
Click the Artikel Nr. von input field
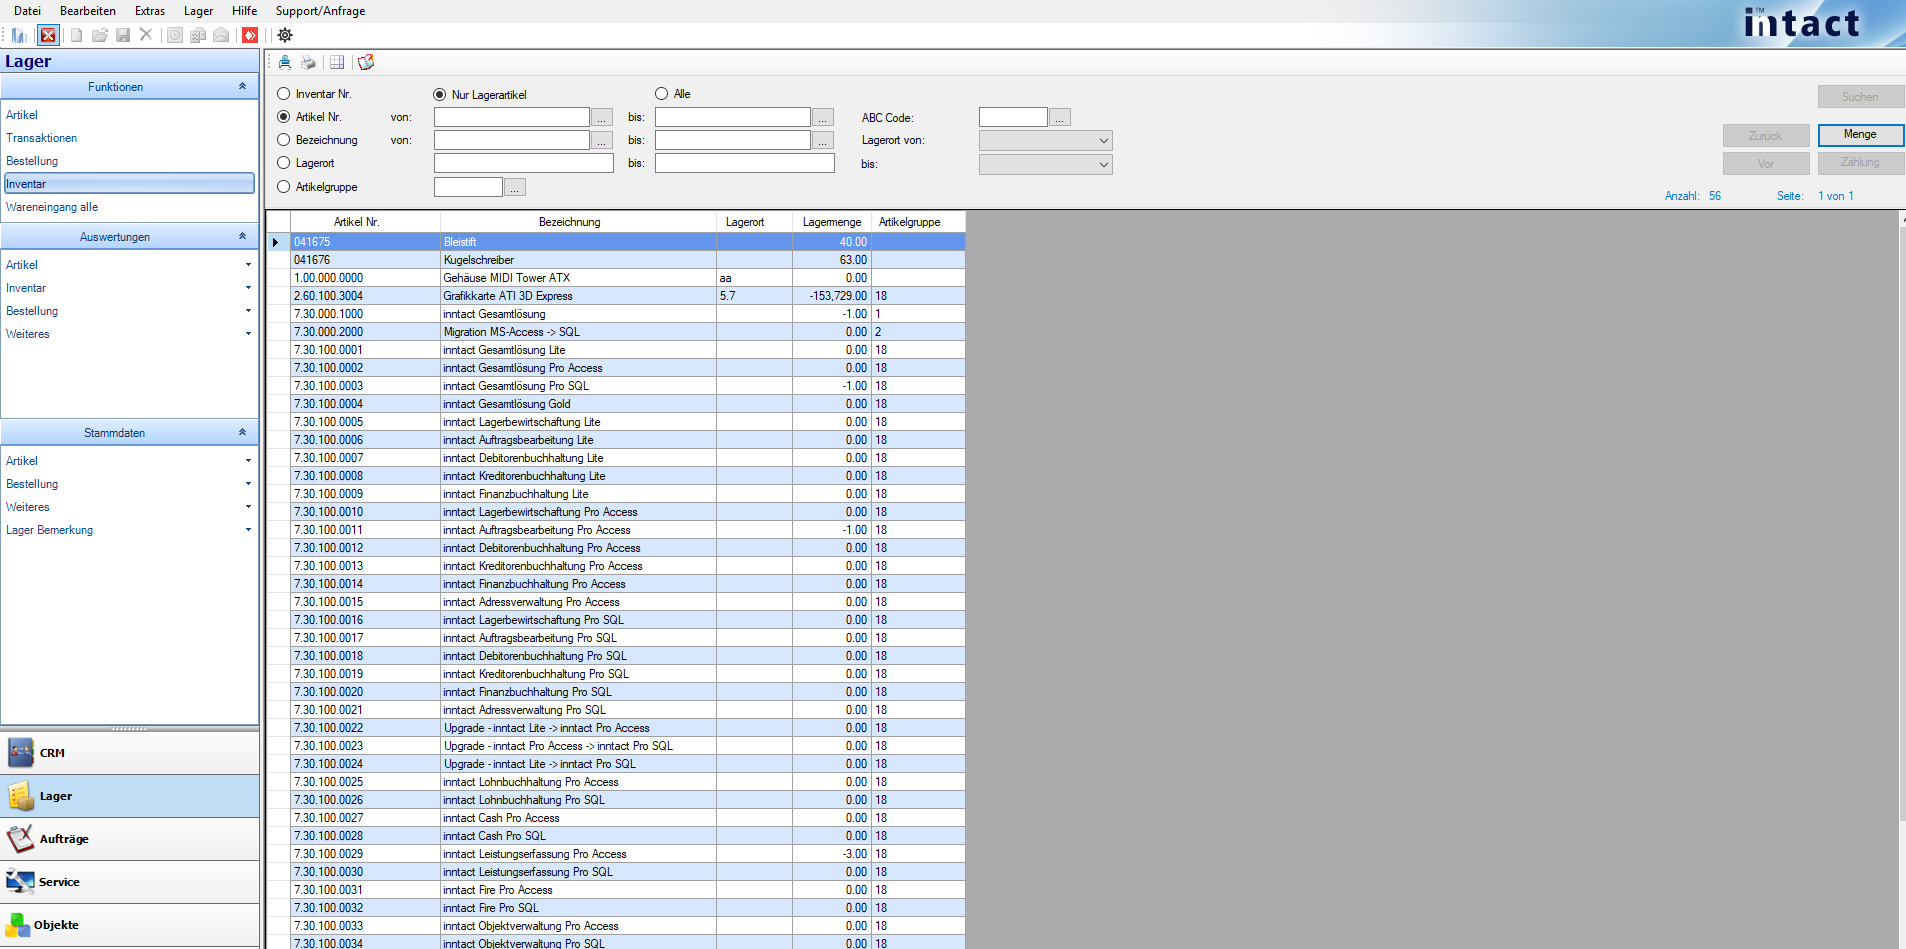pyautogui.click(x=511, y=117)
